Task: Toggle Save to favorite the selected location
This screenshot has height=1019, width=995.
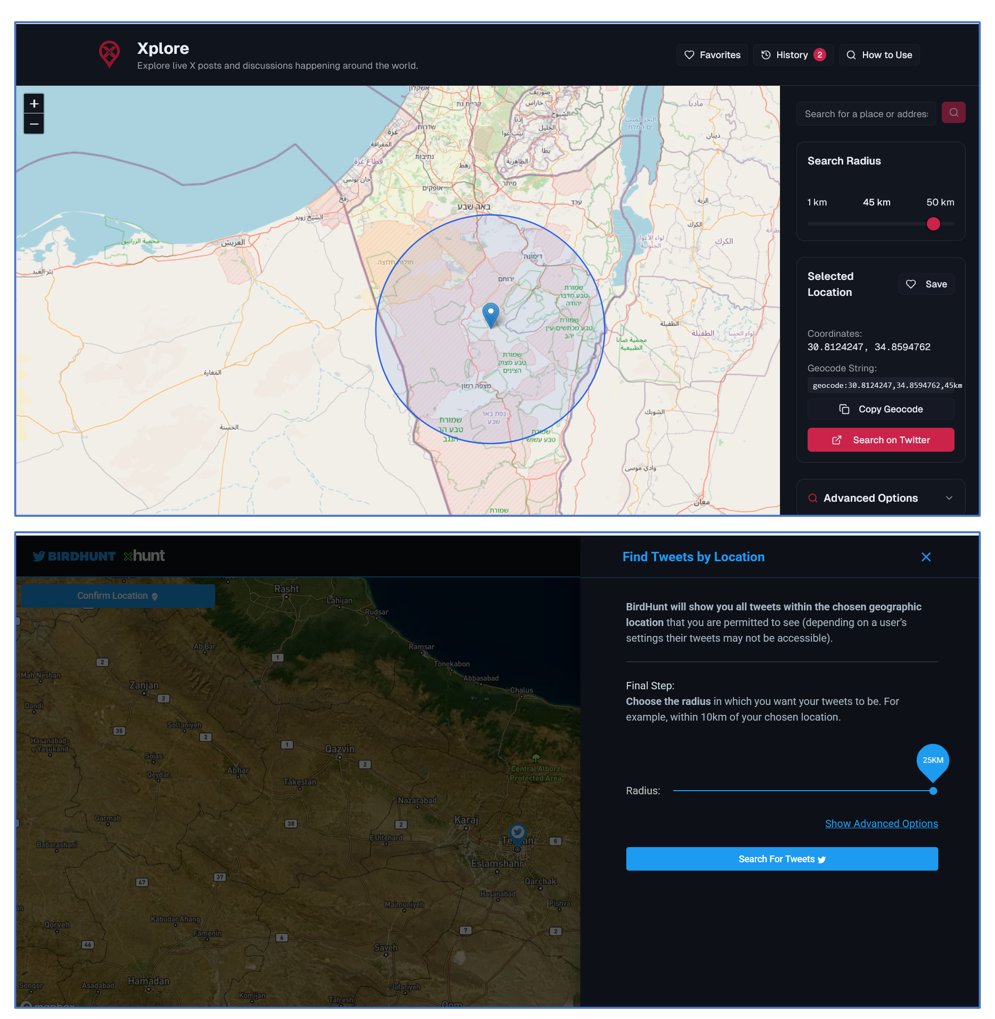Action: click(x=925, y=284)
